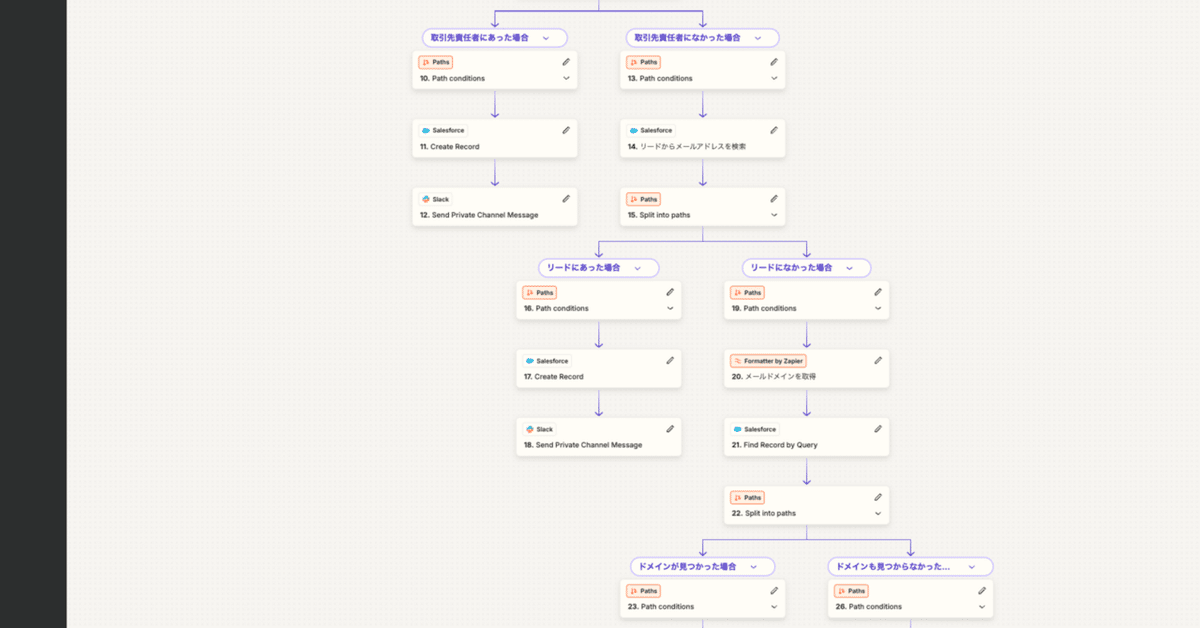
Task: Click Paths badge on step 16
Action: pos(540,293)
